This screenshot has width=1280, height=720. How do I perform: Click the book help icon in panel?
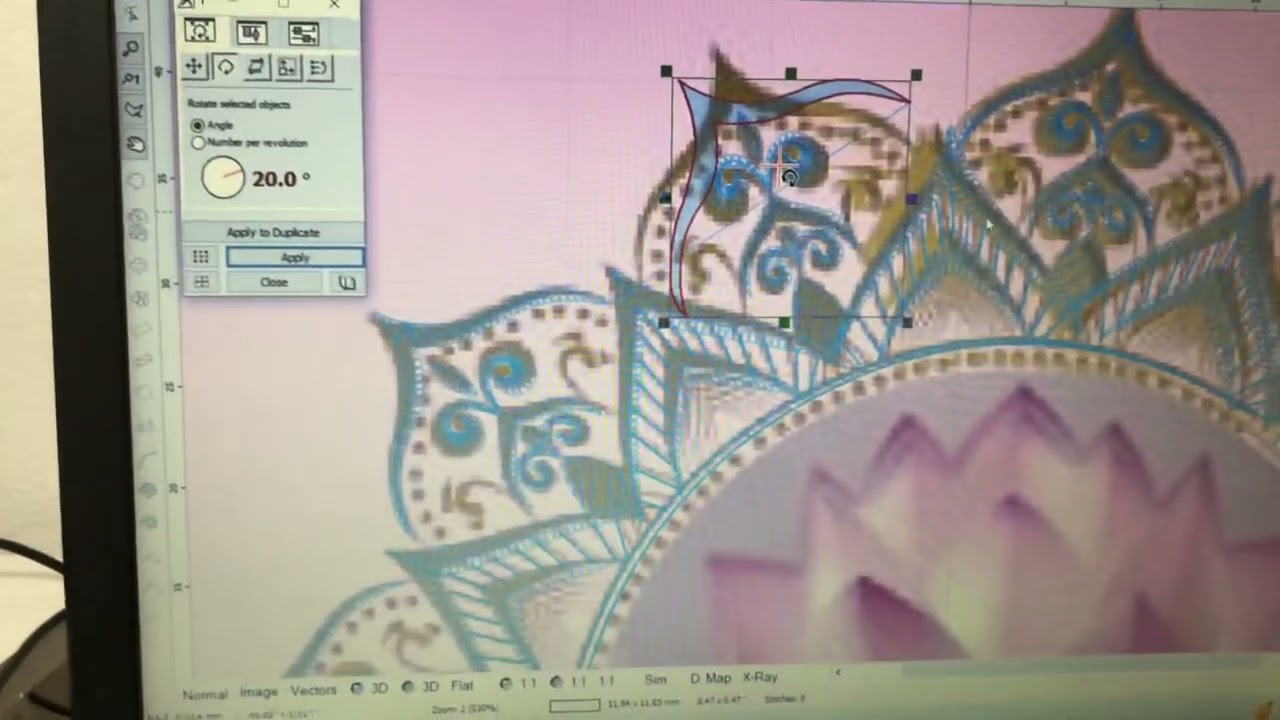tap(346, 283)
